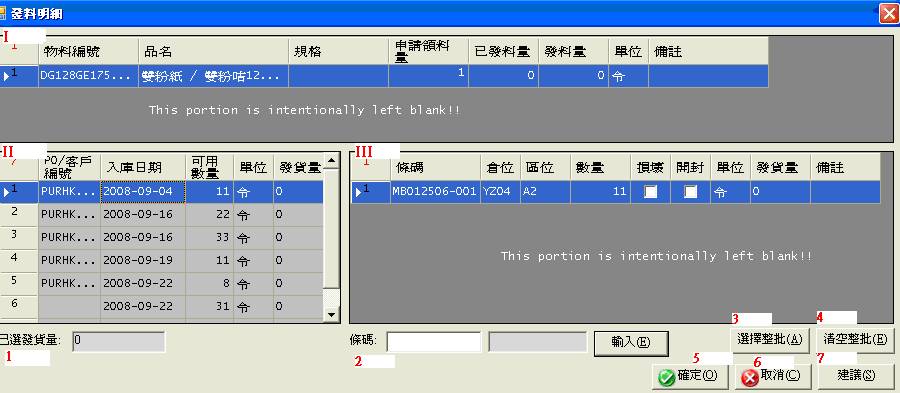Click the batch list scrollbar down arrow

tap(331, 314)
